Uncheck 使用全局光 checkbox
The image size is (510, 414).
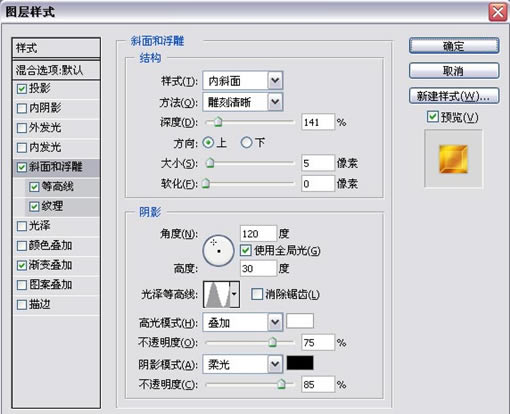pos(246,250)
